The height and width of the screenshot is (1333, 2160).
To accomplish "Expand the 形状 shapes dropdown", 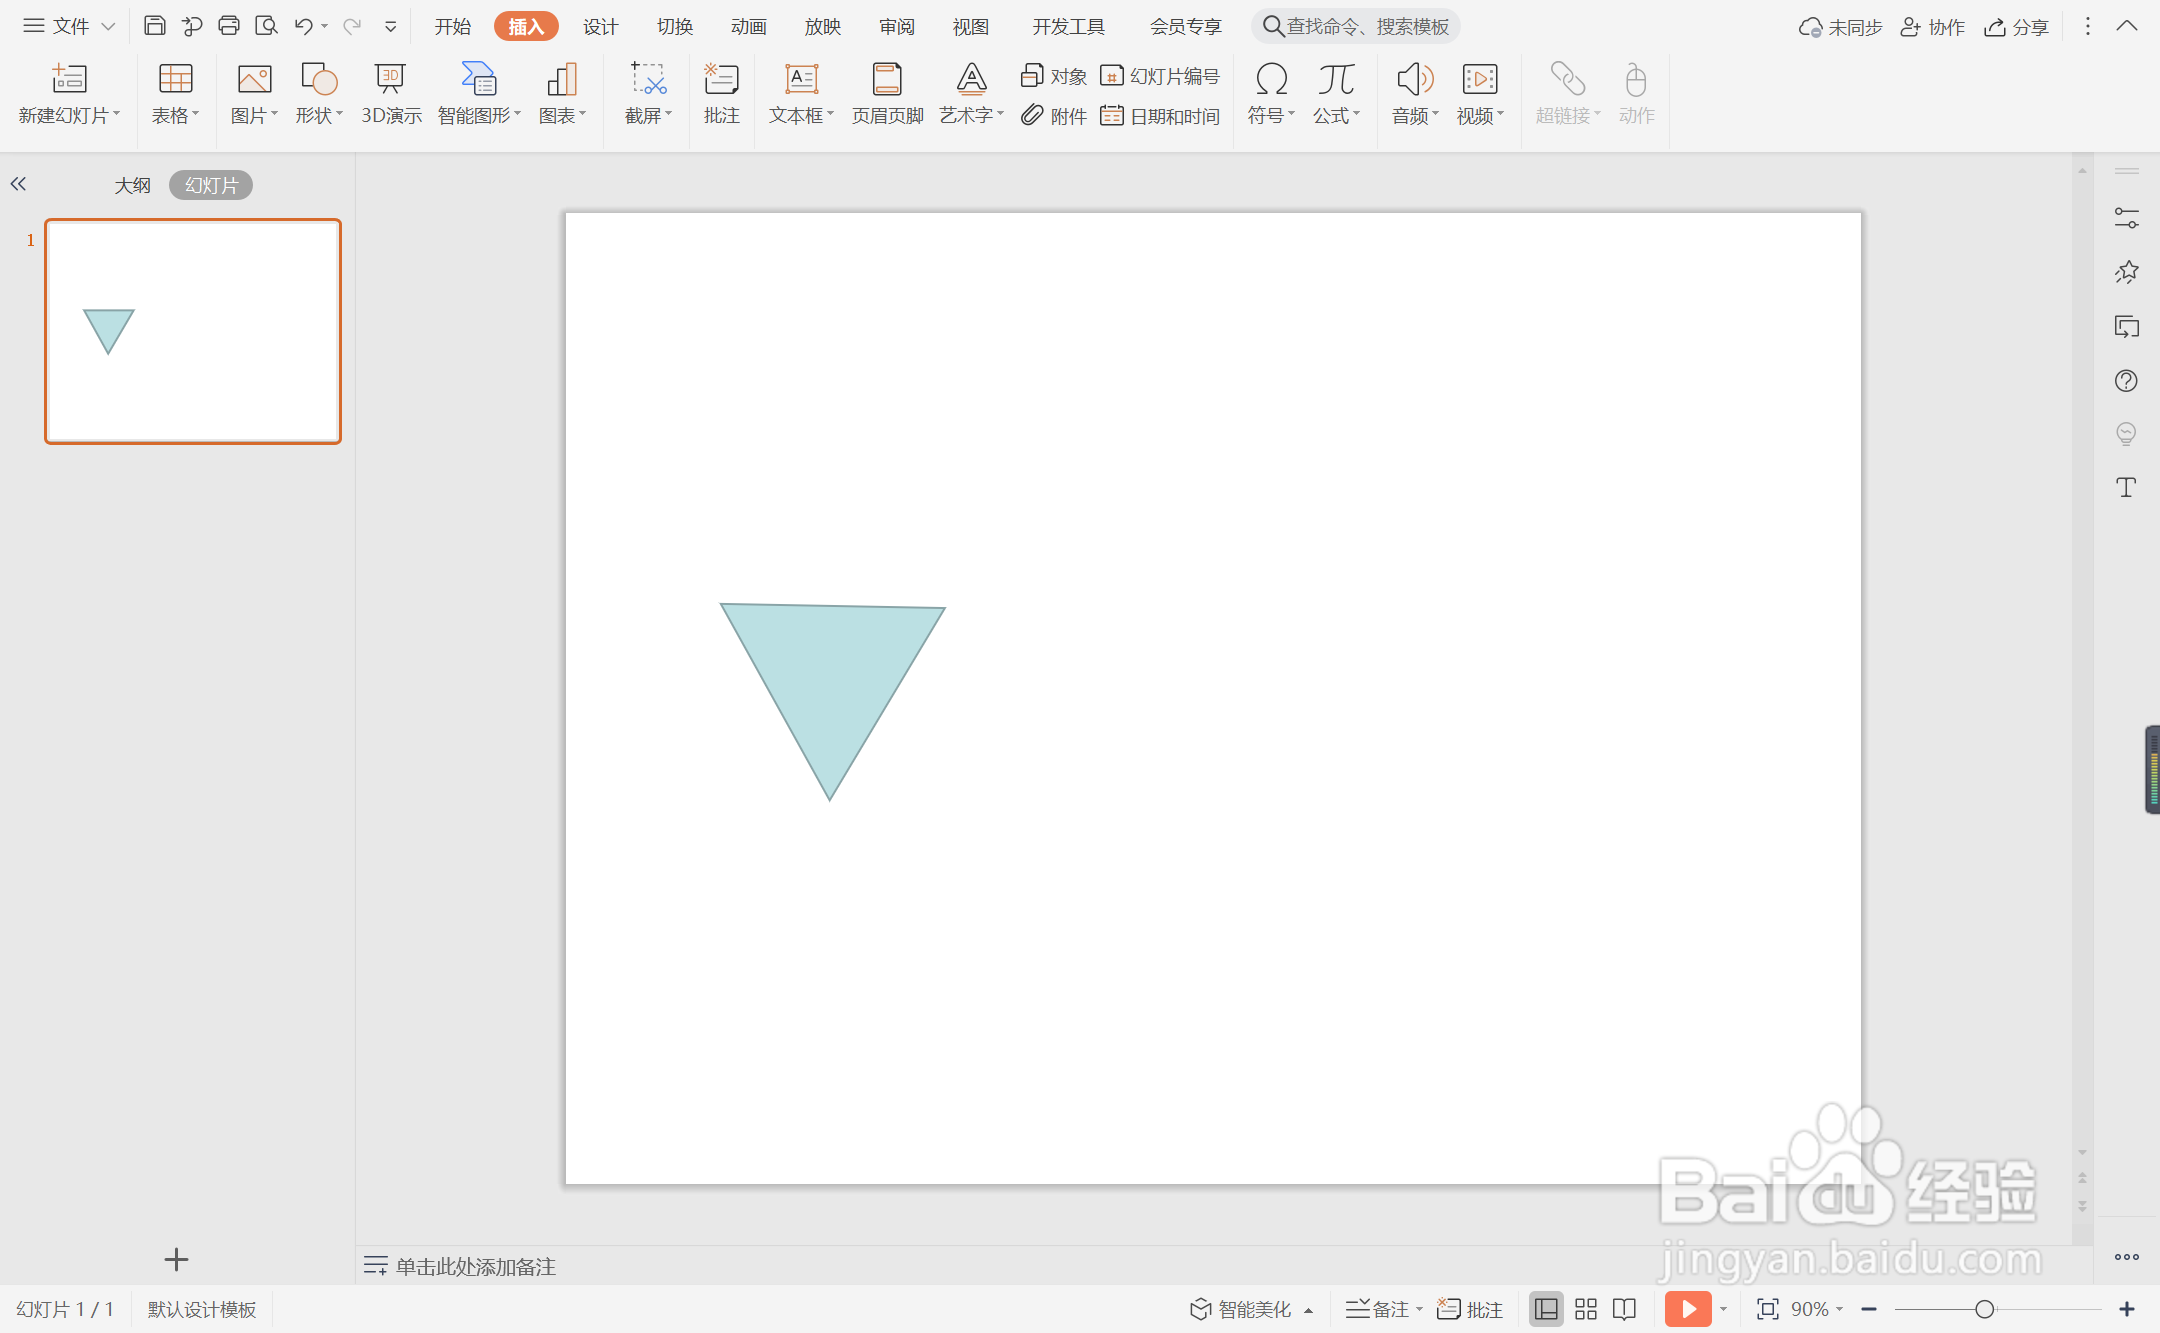I will pos(320,116).
